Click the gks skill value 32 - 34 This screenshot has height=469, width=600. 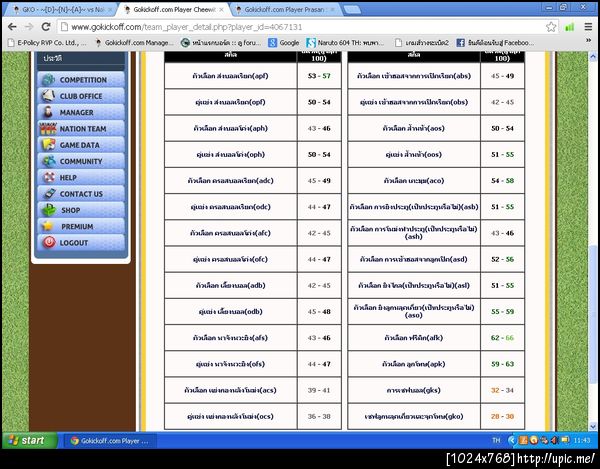502,390
